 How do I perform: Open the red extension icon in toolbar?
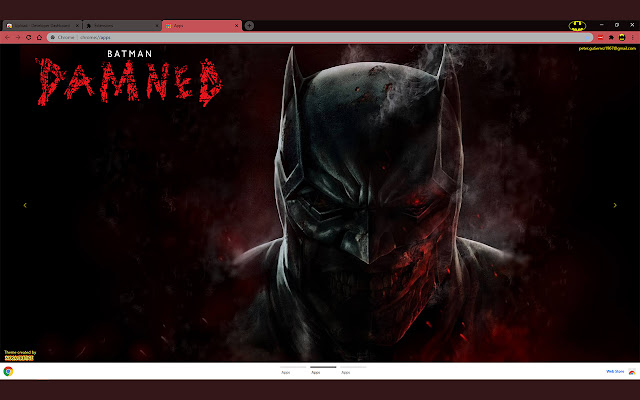click(600, 37)
